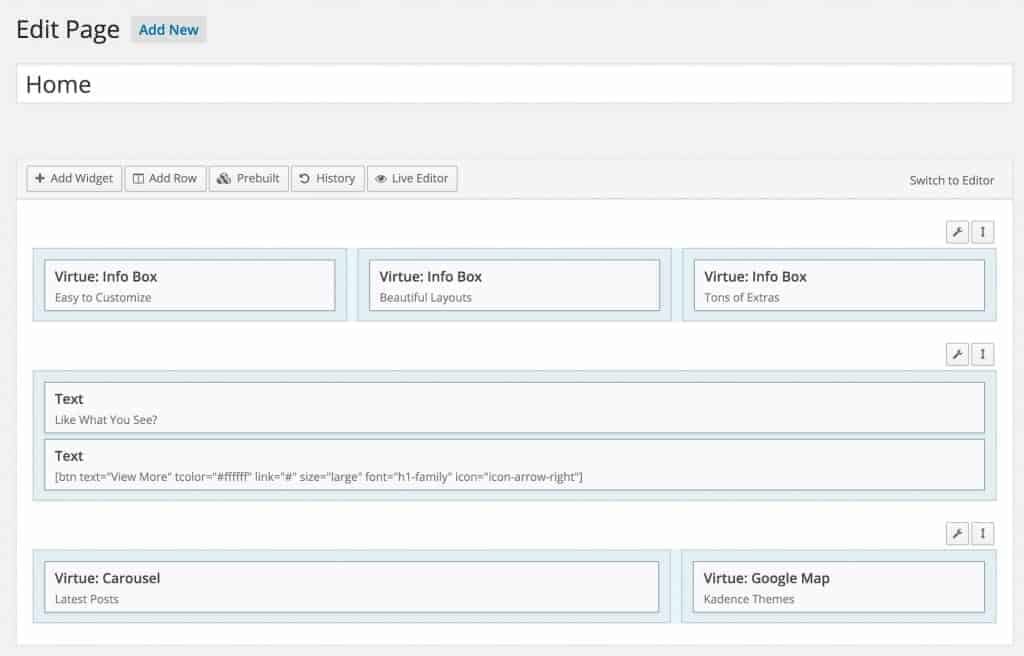Select the Virtue Carousel Latest Posts widget
The image size is (1024, 656).
coord(351,587)
